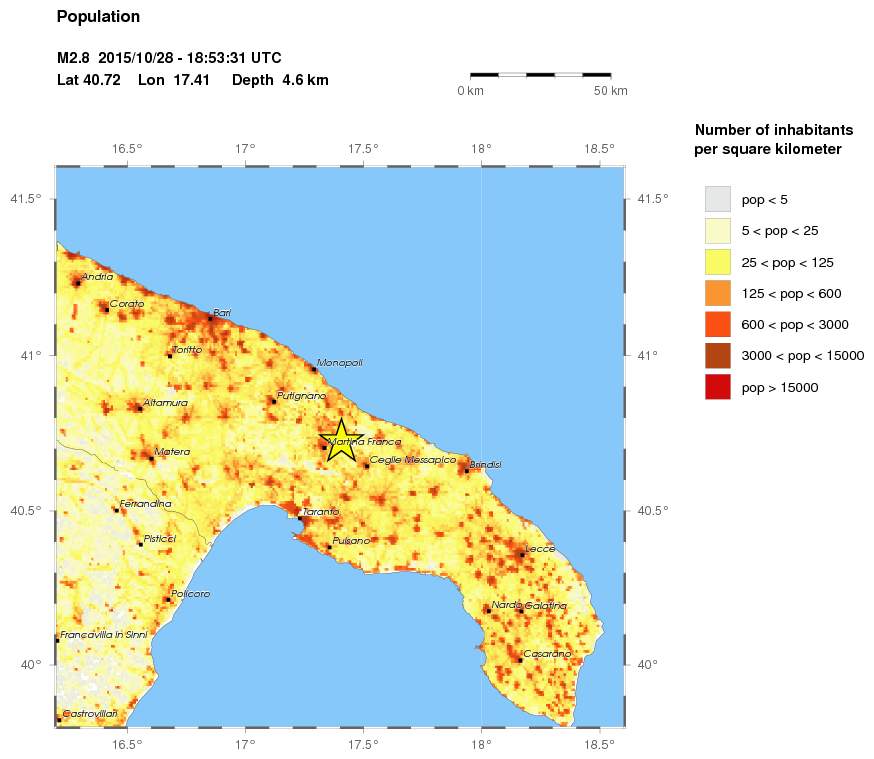This screenshot has height=759, width=874.
Task: Click the black square marker at Taranto
Action: pos(300,518)
